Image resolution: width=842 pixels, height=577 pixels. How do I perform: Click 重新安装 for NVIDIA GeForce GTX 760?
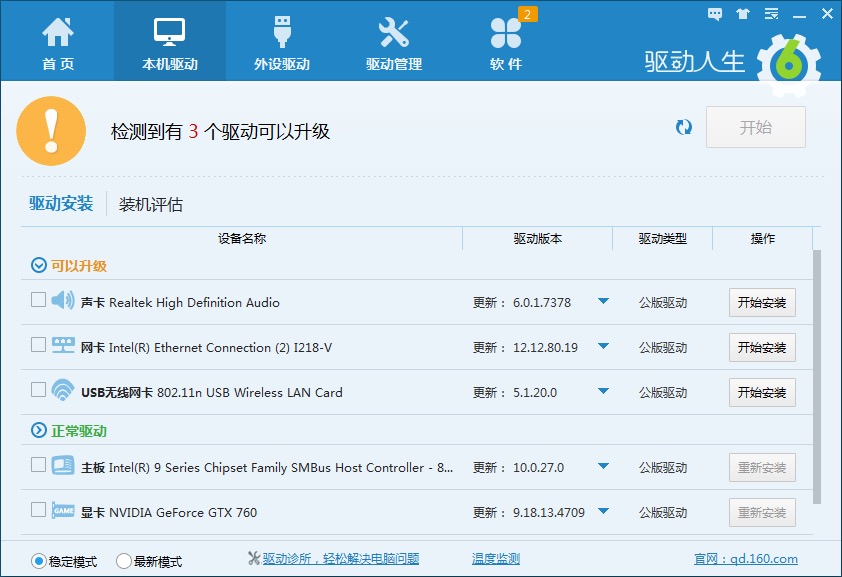tap(762, 513)
